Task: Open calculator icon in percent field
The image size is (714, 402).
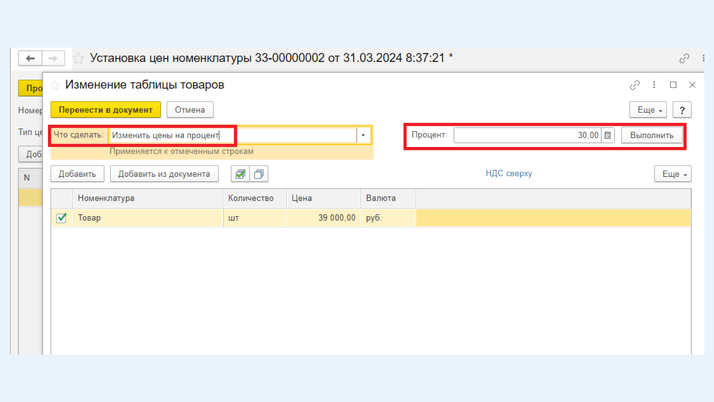Action: click(607, 135)
